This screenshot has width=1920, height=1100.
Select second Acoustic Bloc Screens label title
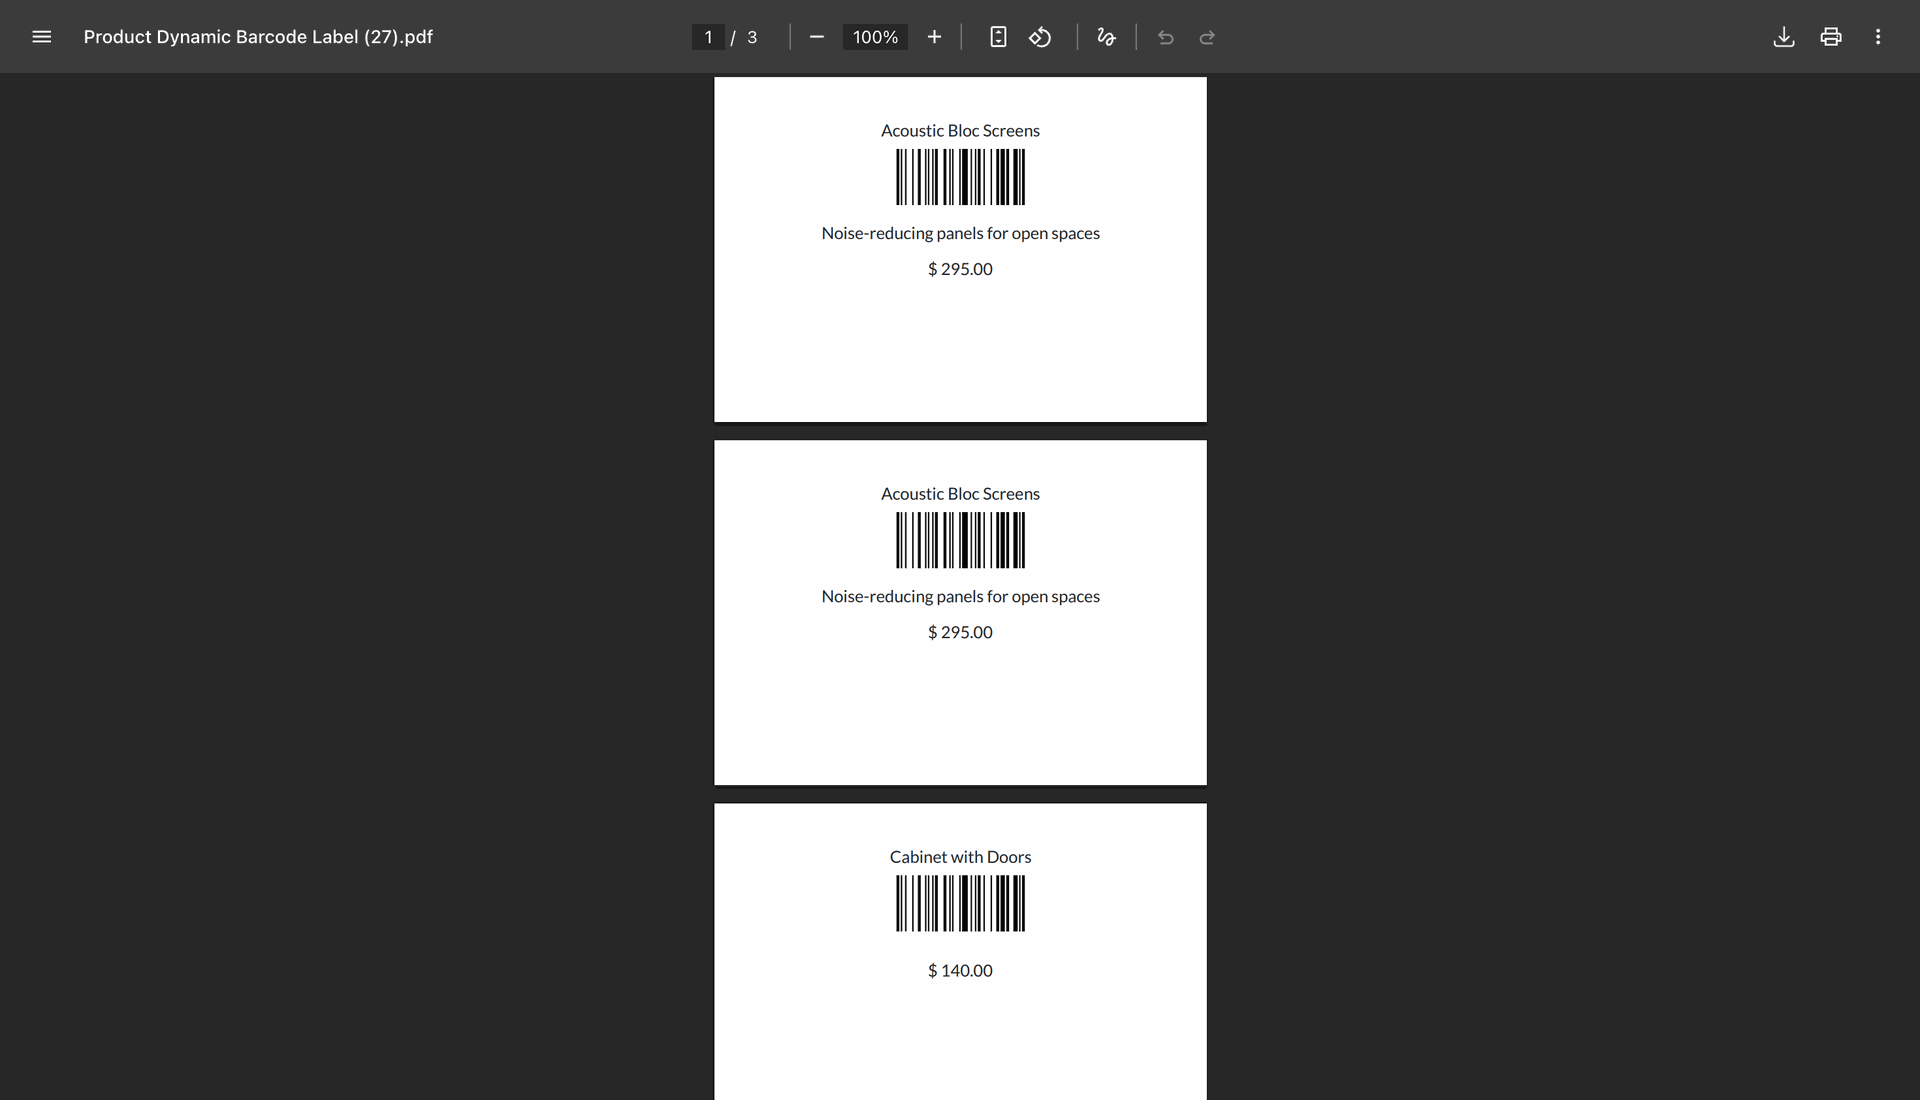pyautogui.click(x=960, y=494)
